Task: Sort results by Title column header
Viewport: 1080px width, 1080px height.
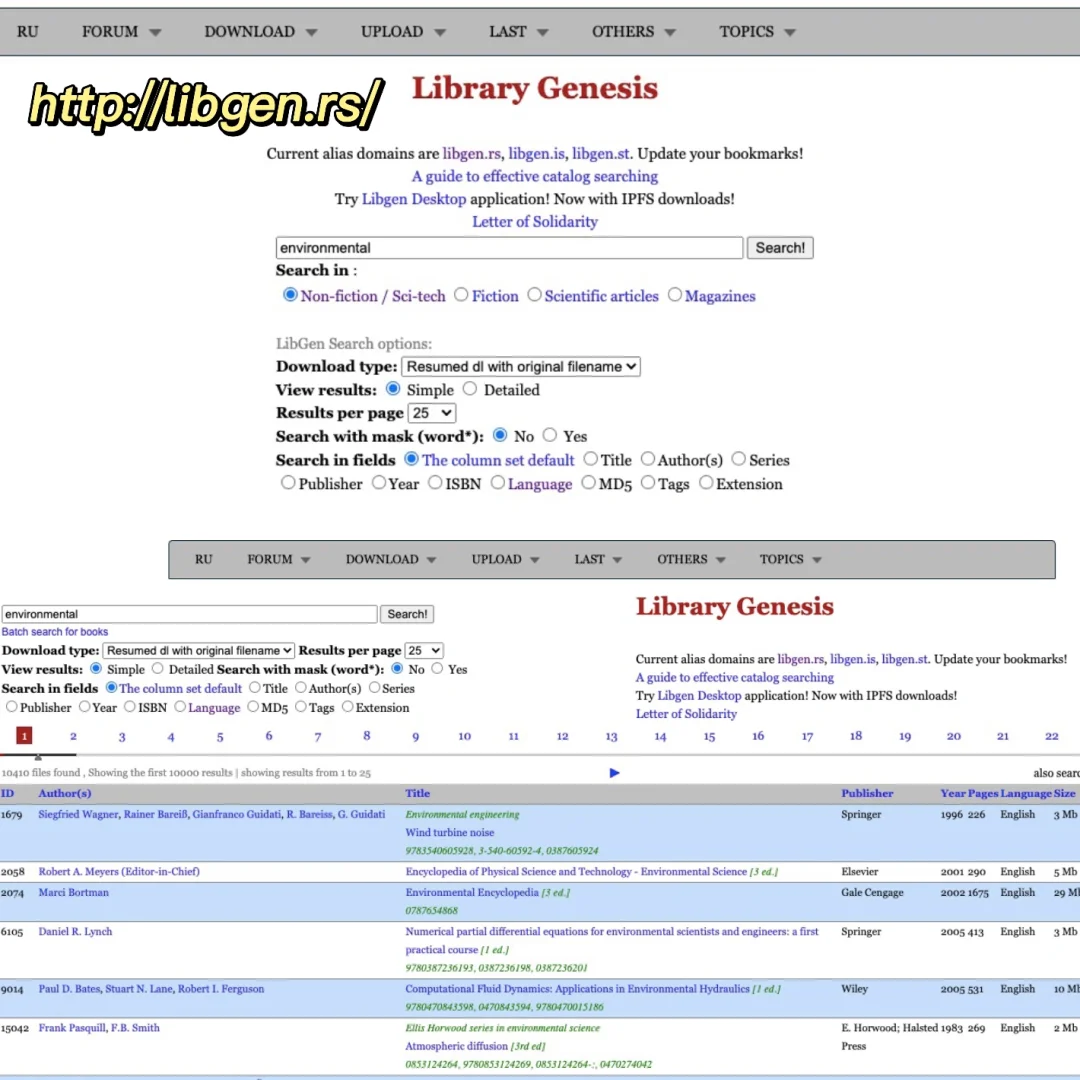Action: coord(417,793)
